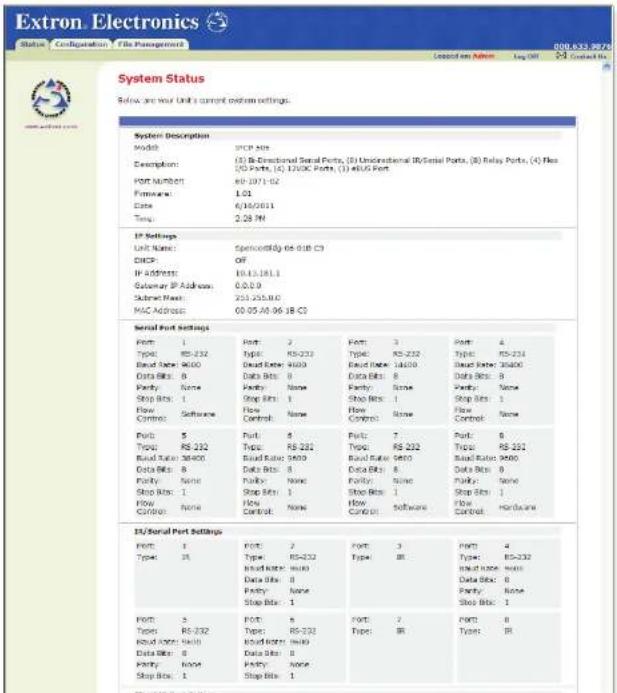Click the subnet mask value 255.255.0.0
617x693 pixels.
(x=258, y=298)
